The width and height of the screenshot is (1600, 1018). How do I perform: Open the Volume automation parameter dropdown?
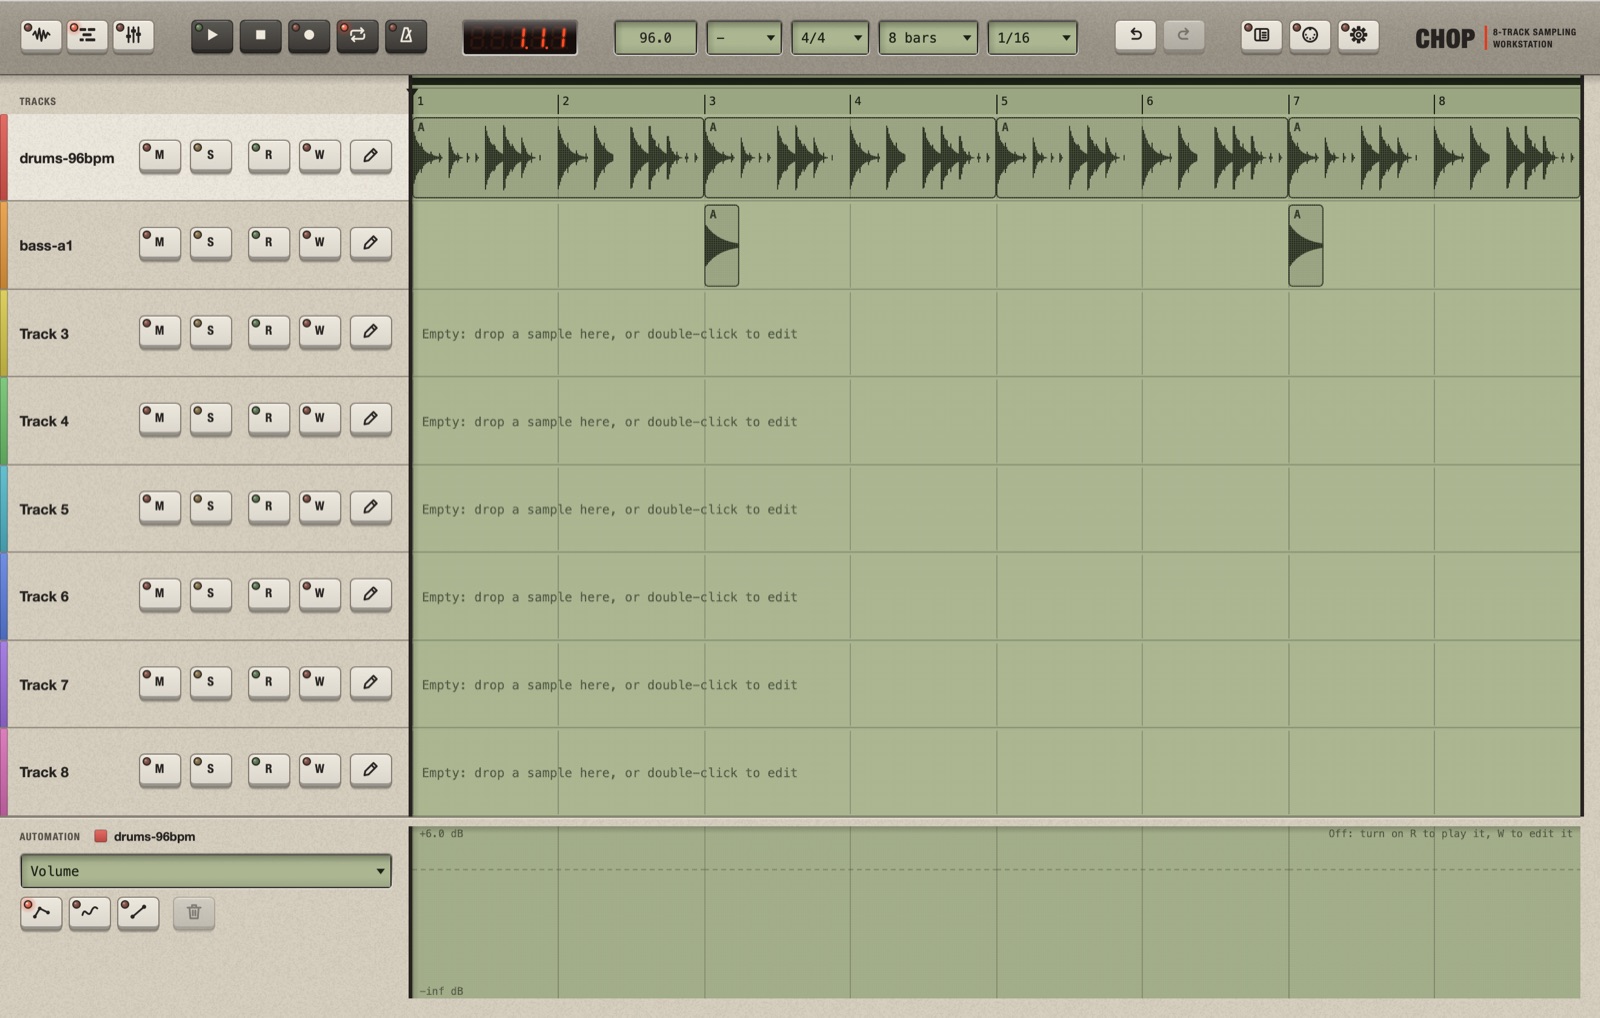point(206,871)
